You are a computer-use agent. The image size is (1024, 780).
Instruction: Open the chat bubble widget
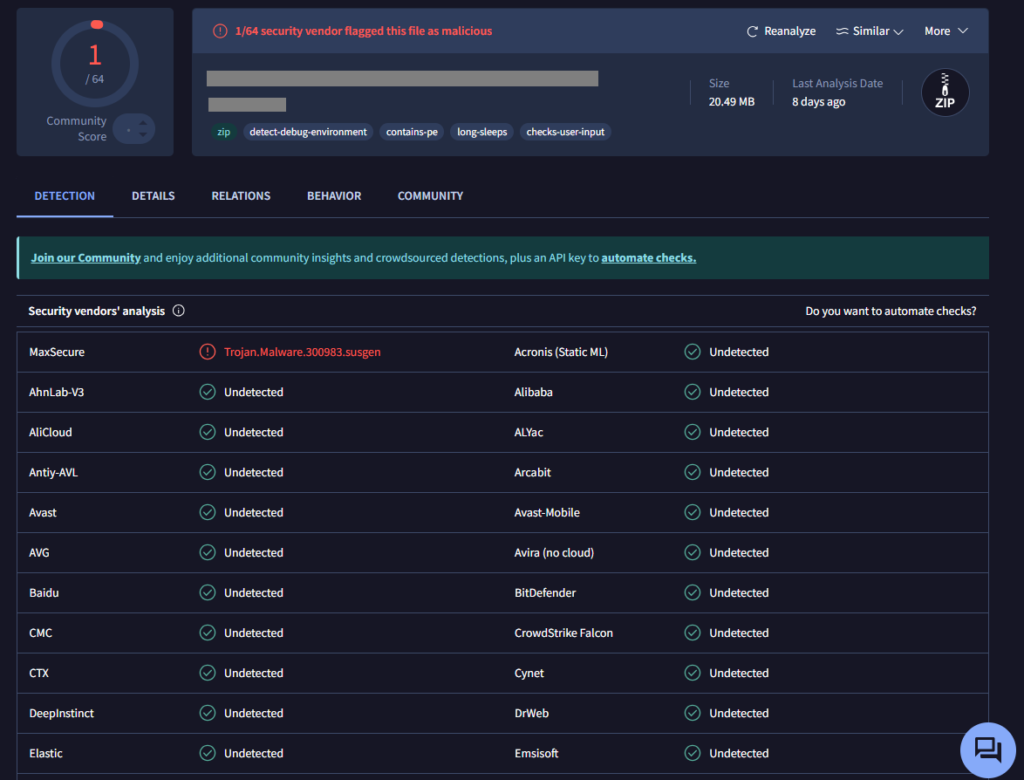pyautogui.click(x=987, y=749)
